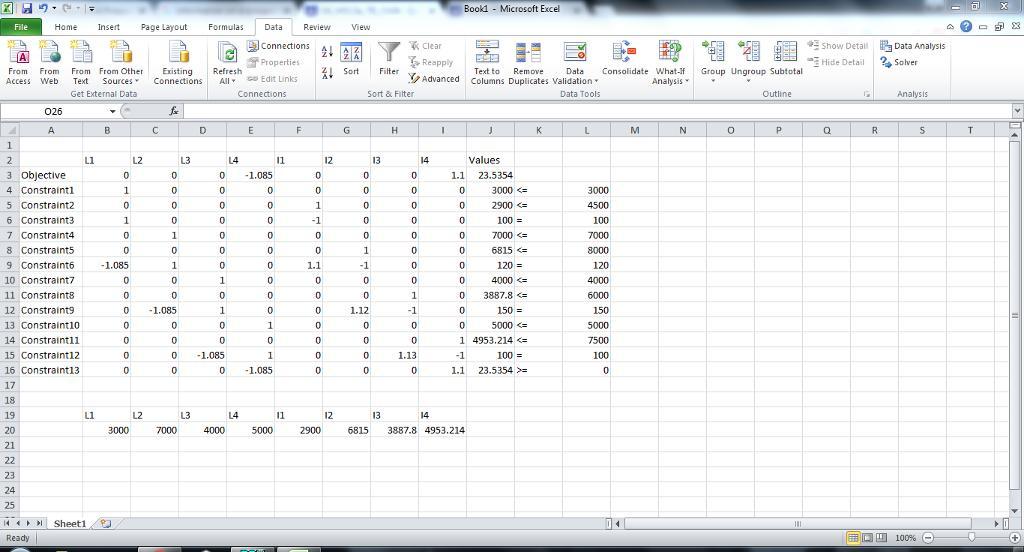Open Data Analysis tool
This screenshot has width=1024, height=552.
(x=912, y=46)
